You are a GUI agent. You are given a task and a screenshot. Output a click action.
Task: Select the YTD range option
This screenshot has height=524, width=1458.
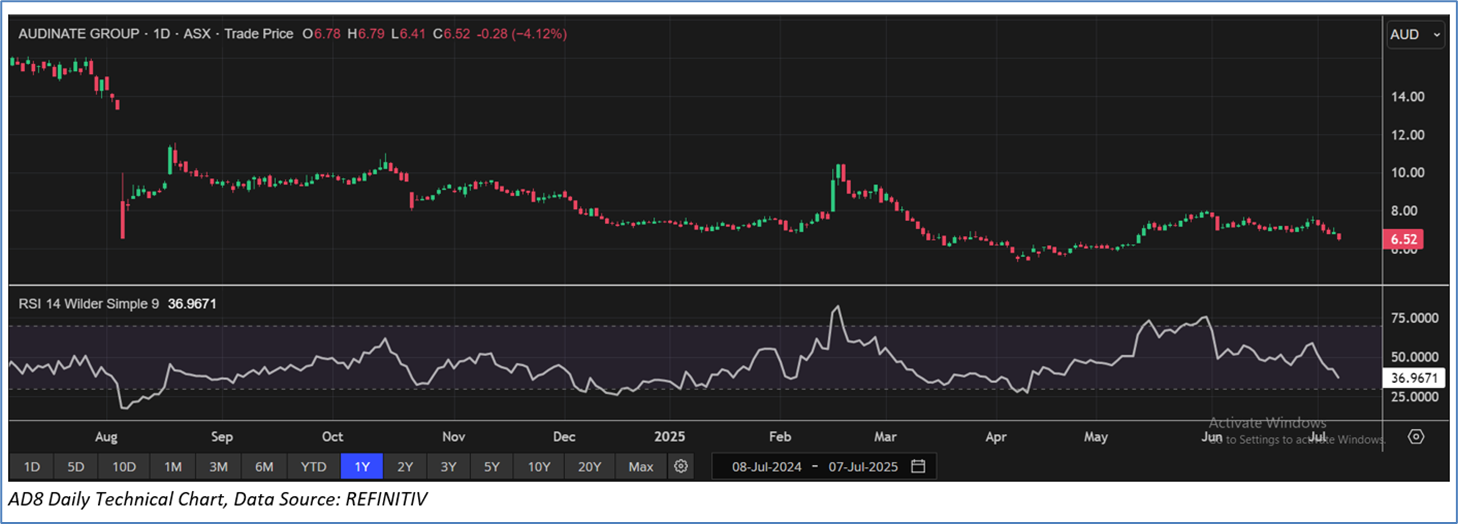tap(314, 466)
